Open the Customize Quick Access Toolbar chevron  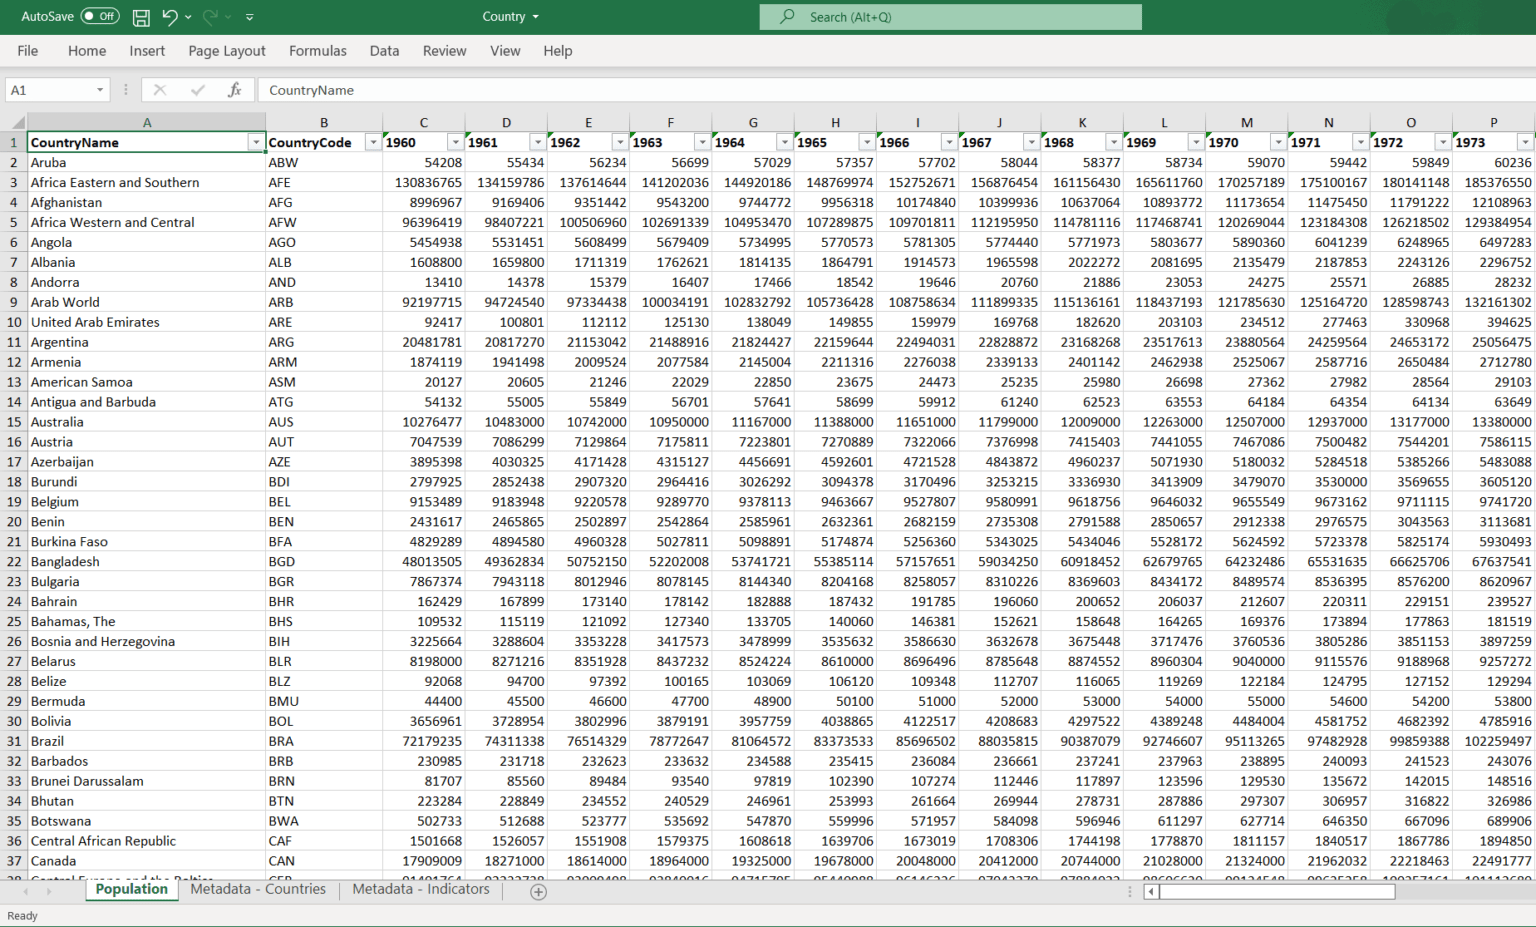(249, 16)
